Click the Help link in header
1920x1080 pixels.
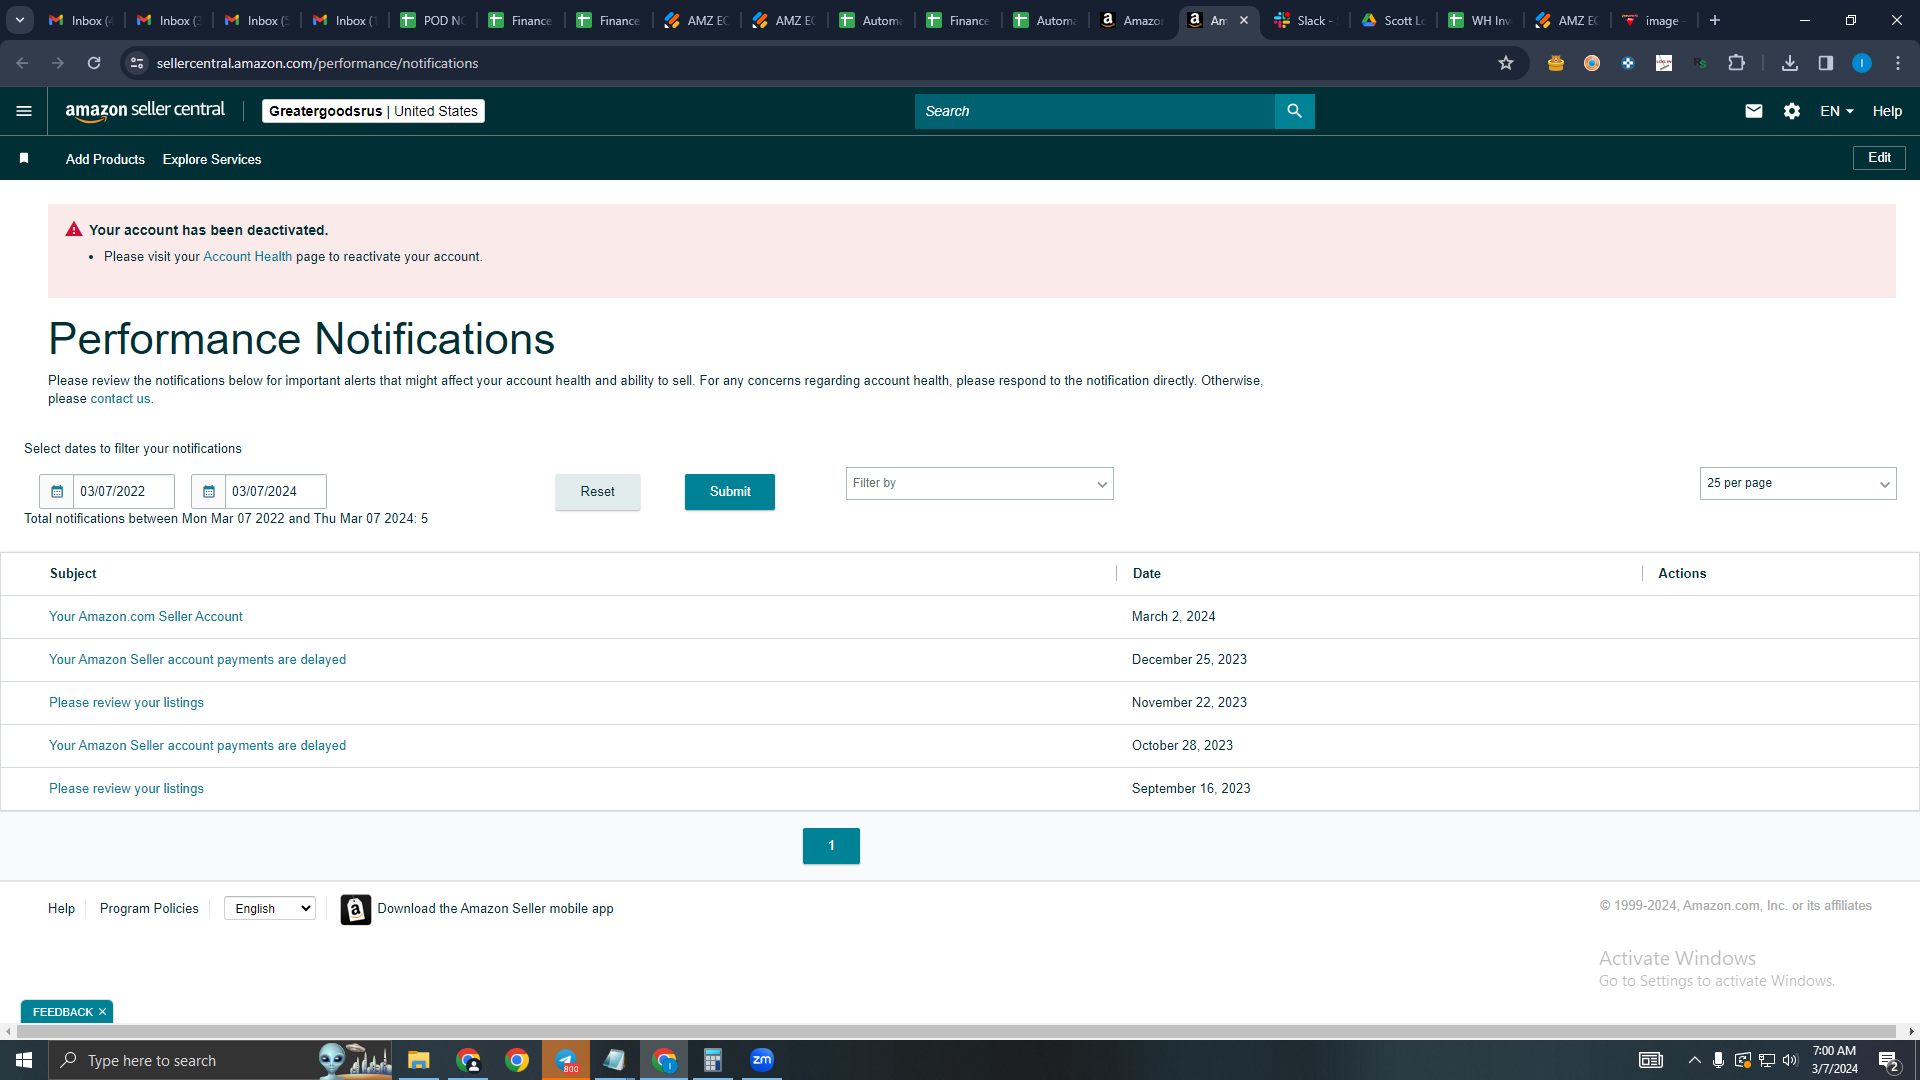point(1887,111)
